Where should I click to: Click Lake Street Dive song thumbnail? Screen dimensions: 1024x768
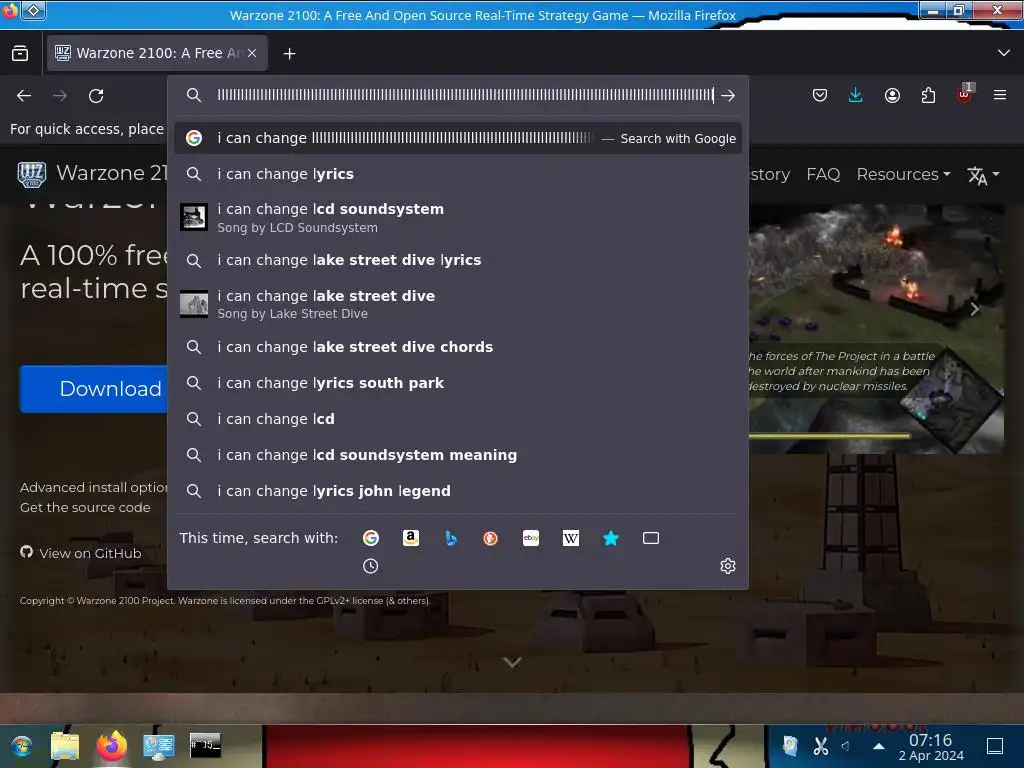(194, 304)
